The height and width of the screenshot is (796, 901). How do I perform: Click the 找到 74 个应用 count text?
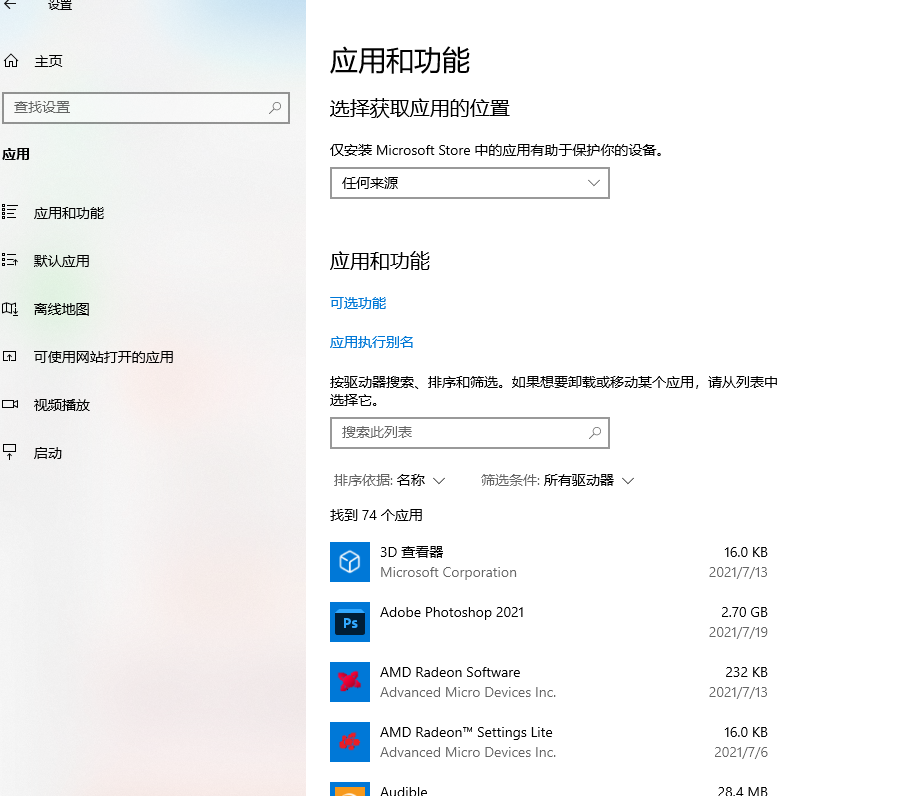[376, 515]
